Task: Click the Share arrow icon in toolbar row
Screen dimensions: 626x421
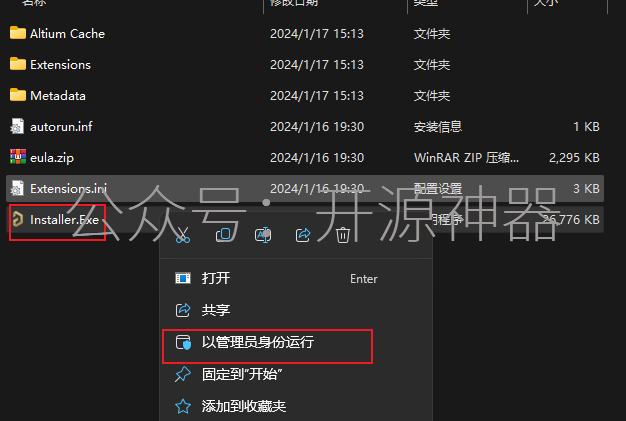Action: 303,235
